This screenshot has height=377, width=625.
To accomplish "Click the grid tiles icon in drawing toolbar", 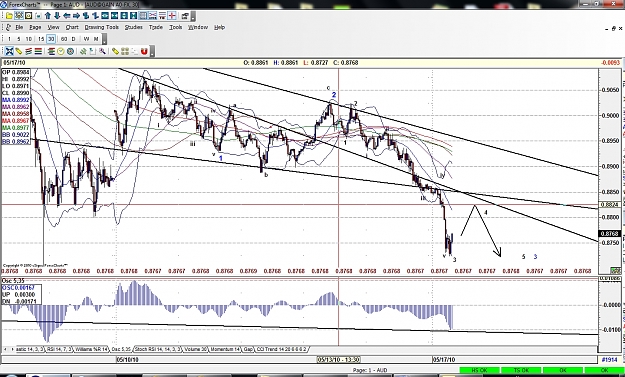I will pos(125,51).
